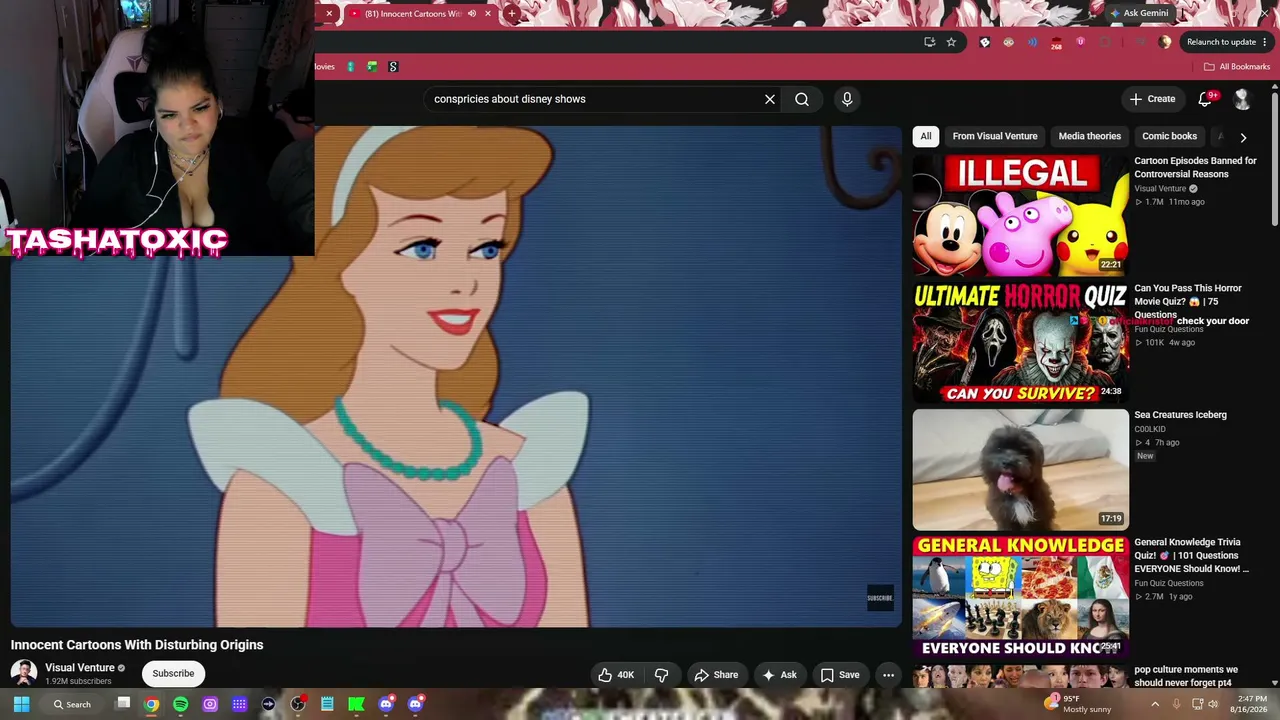This screenshot has height=720, width=1280.
Task: Click Relaunch to update button
Action: click(x=1221, y=42)
